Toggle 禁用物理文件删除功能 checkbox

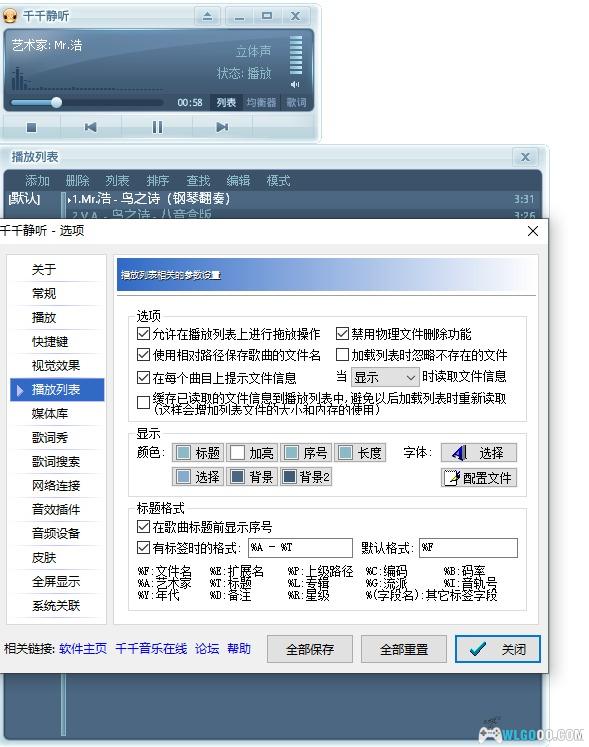click(x=342, y=333)
